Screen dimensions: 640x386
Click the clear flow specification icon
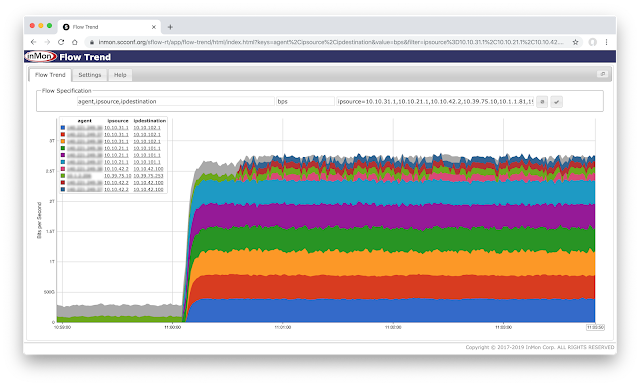(x=542, y=102)
